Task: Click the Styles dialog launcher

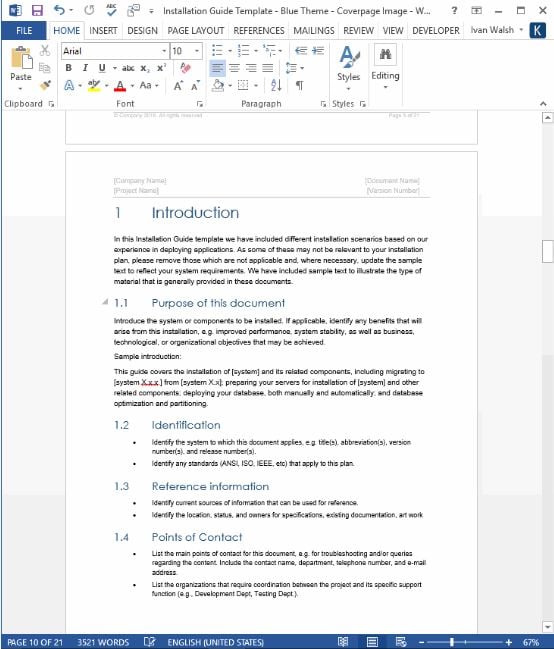Action: pyautogui.click(x=363, y=104)
